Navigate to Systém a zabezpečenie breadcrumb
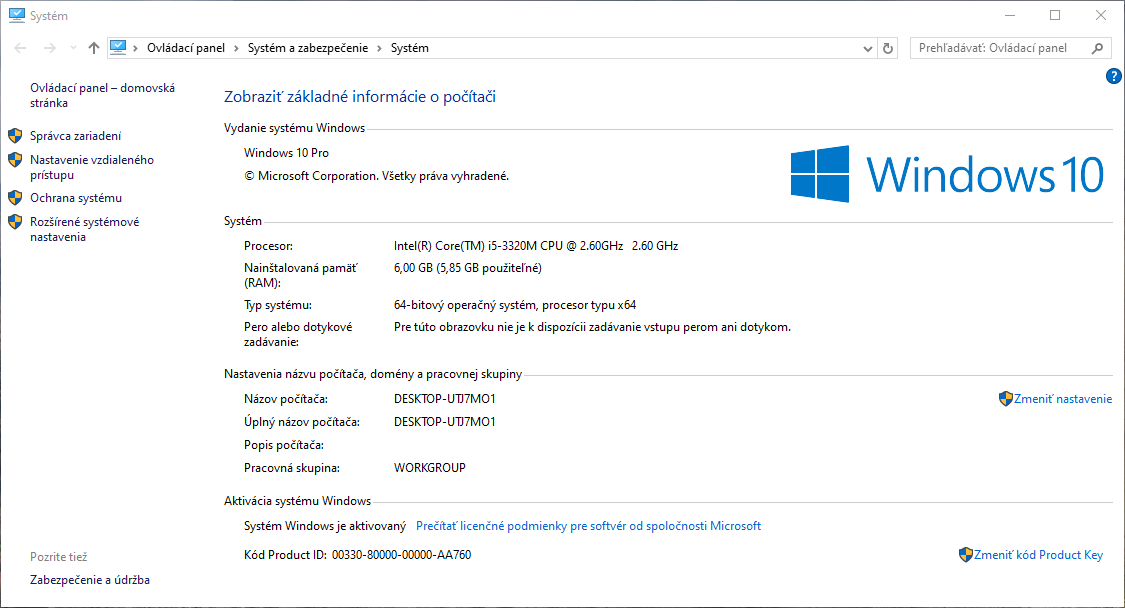 click(x=306, y=47)
